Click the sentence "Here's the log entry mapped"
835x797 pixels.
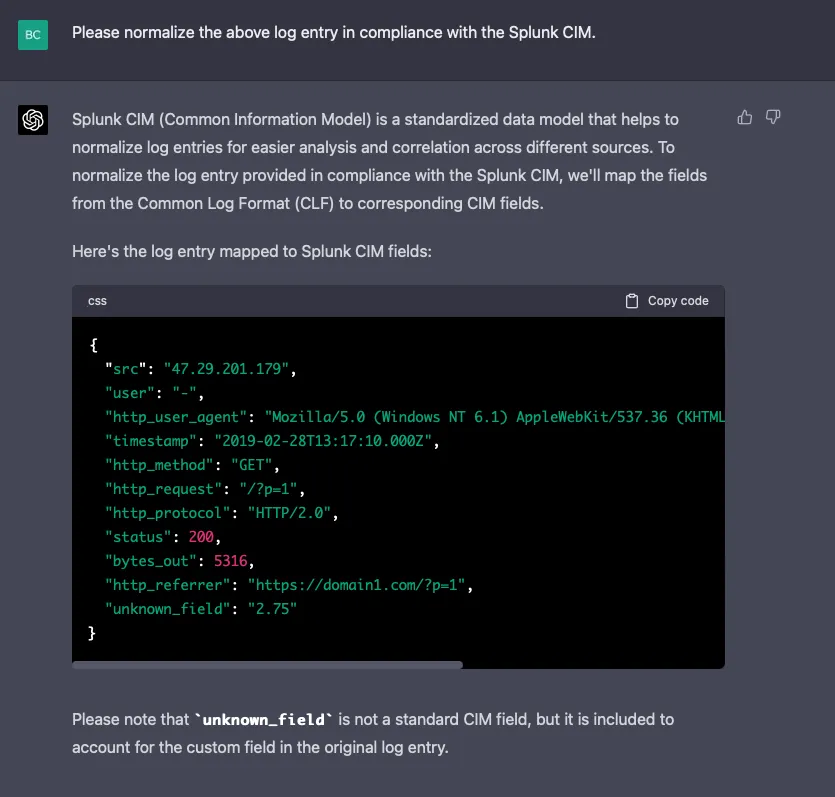pyautogui.click(x=252, y=251)
